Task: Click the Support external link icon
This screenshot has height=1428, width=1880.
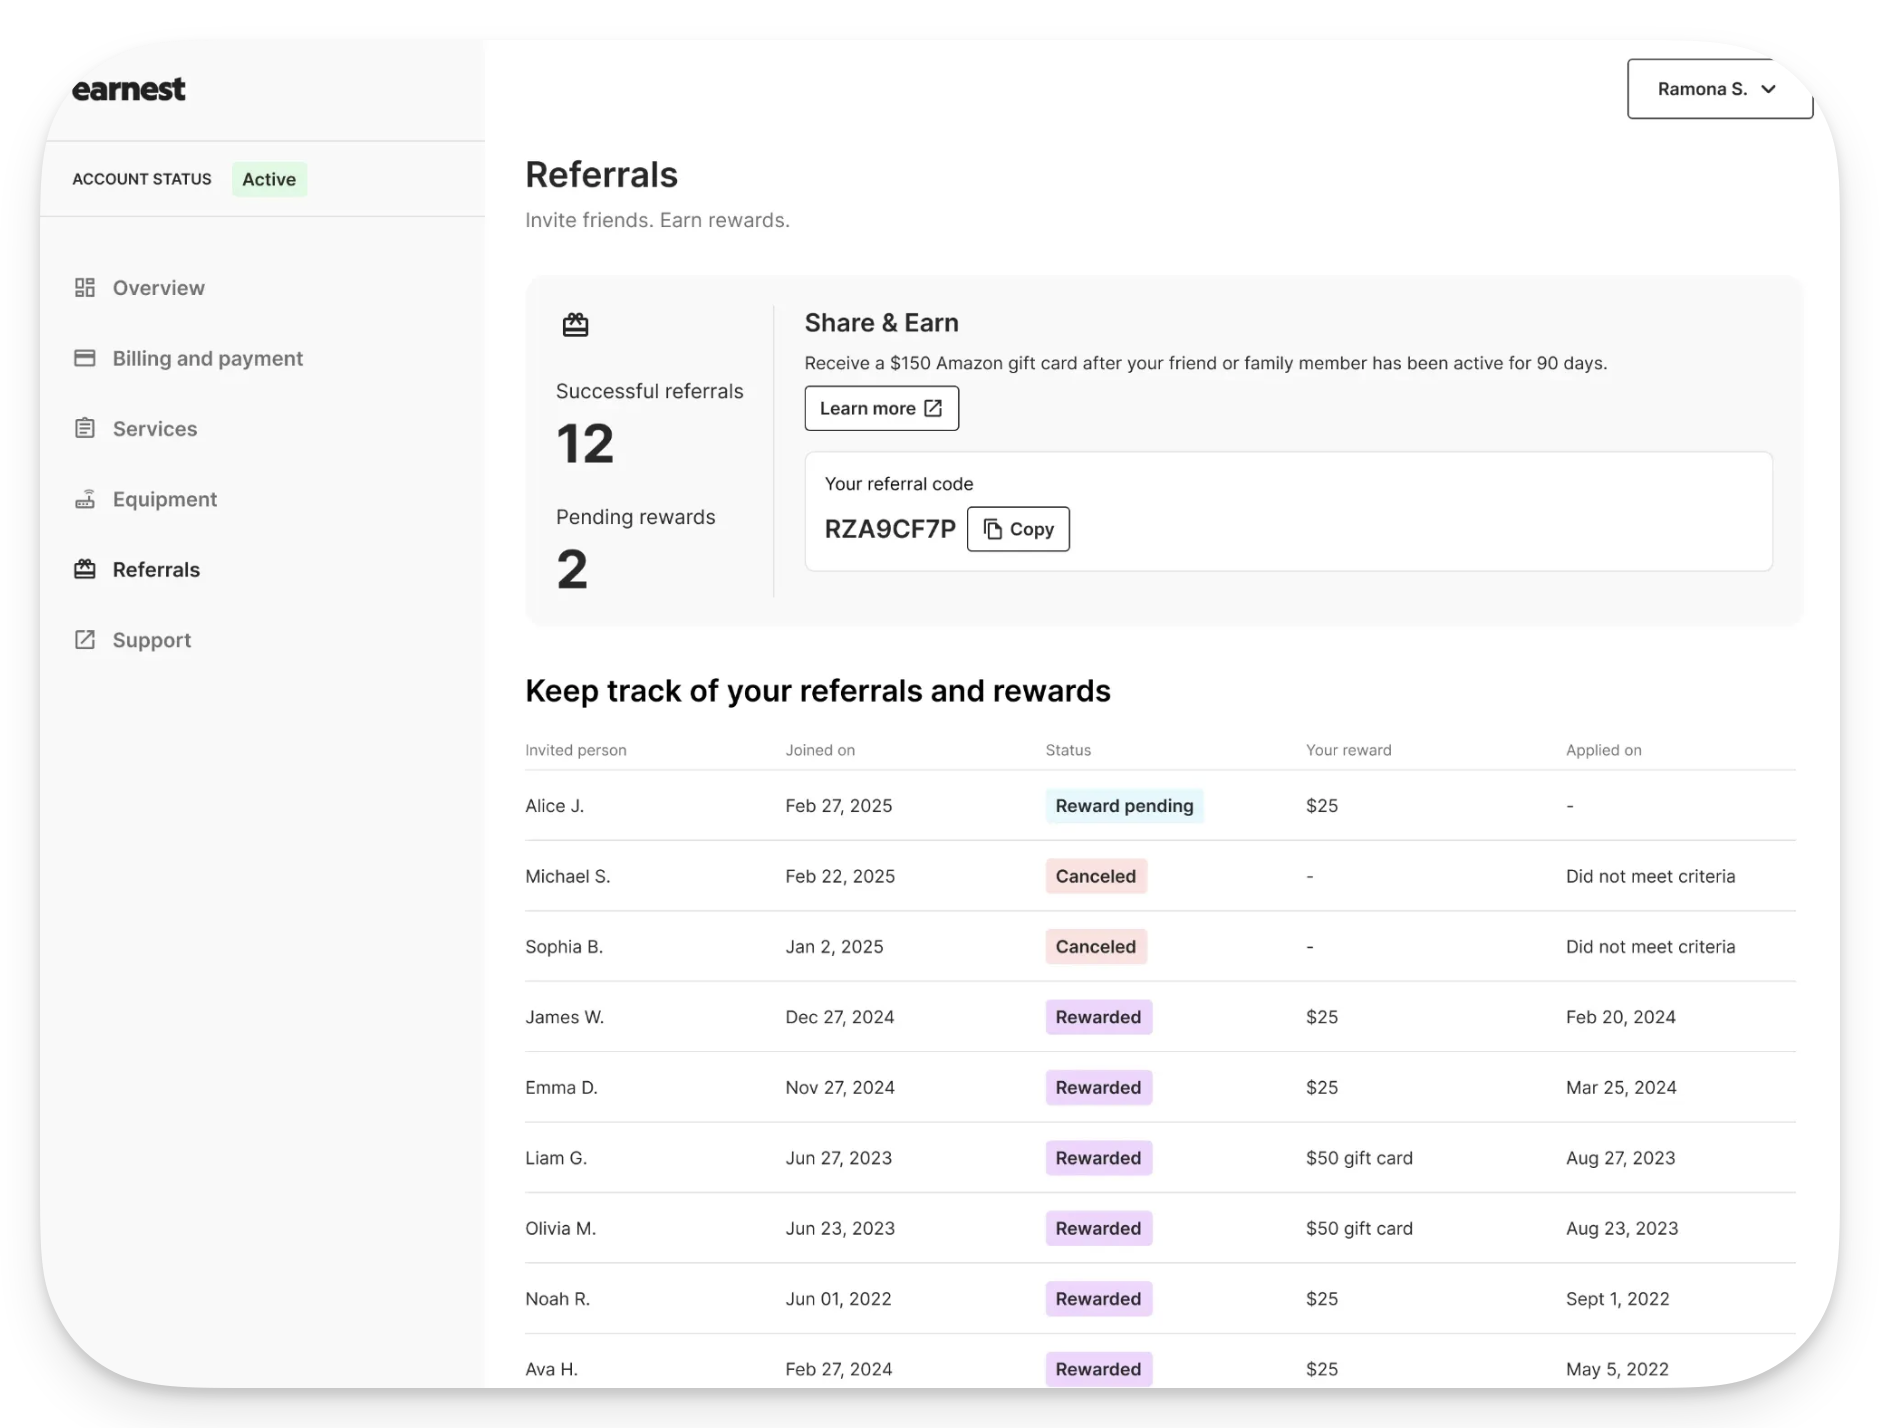Action: click(x=85, y=639)
